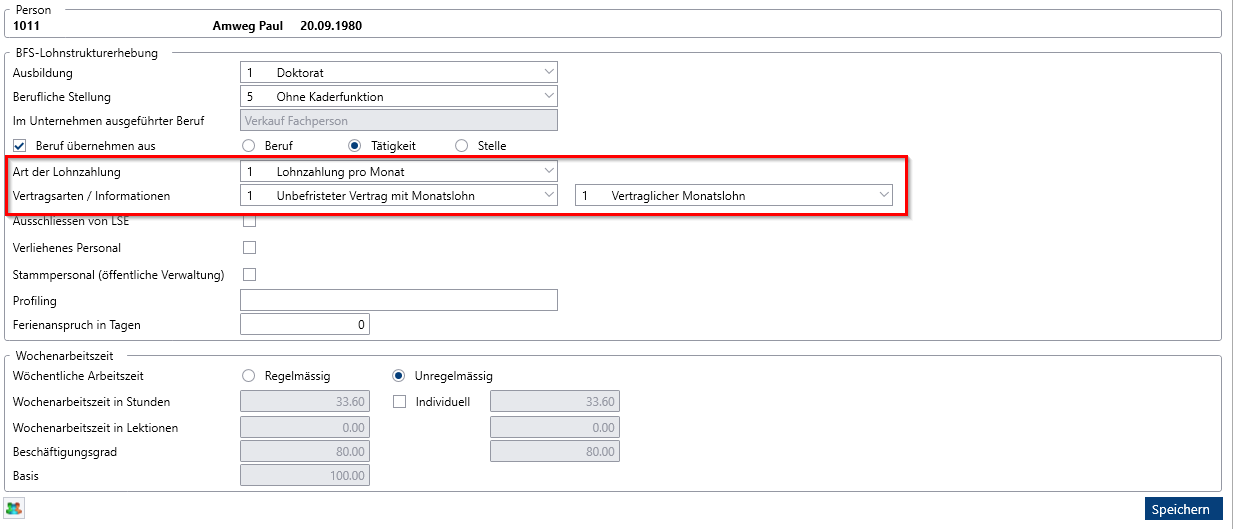Click the Speichern button

pos(1184,509)
